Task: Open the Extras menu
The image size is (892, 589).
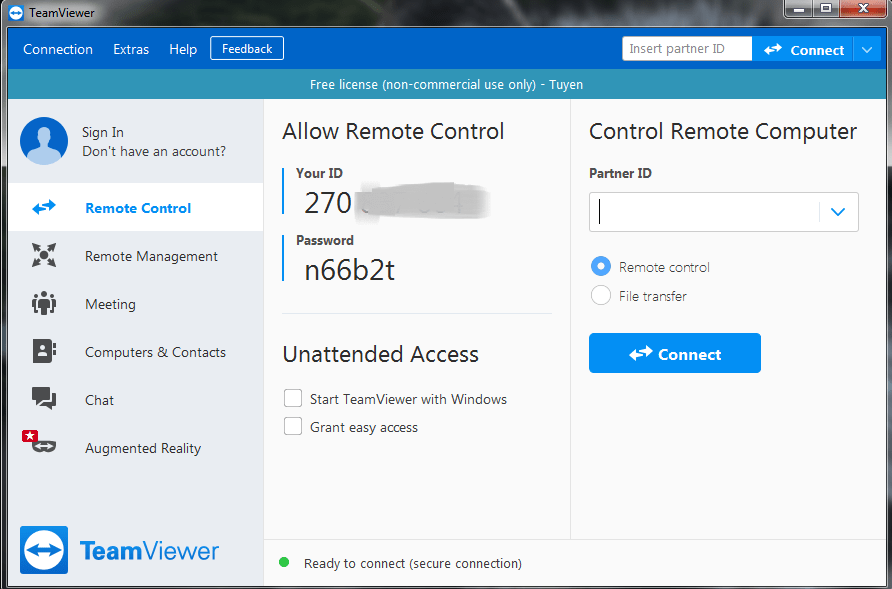Action: coord(131,50)
